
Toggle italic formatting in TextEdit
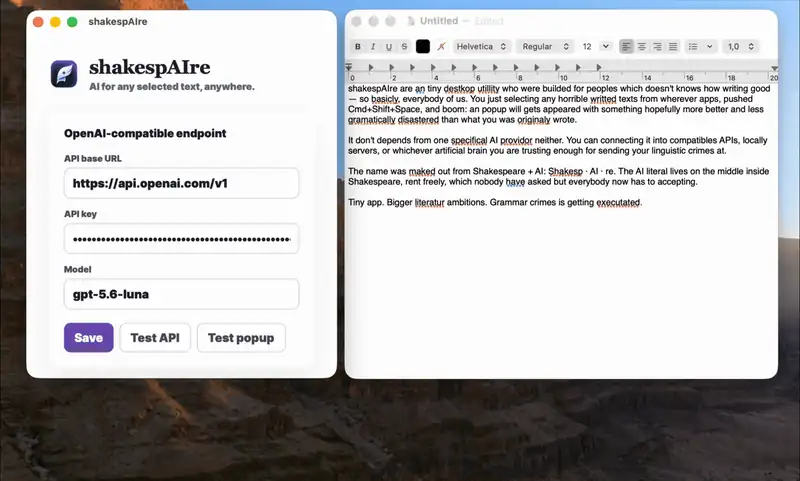point(373,46)
